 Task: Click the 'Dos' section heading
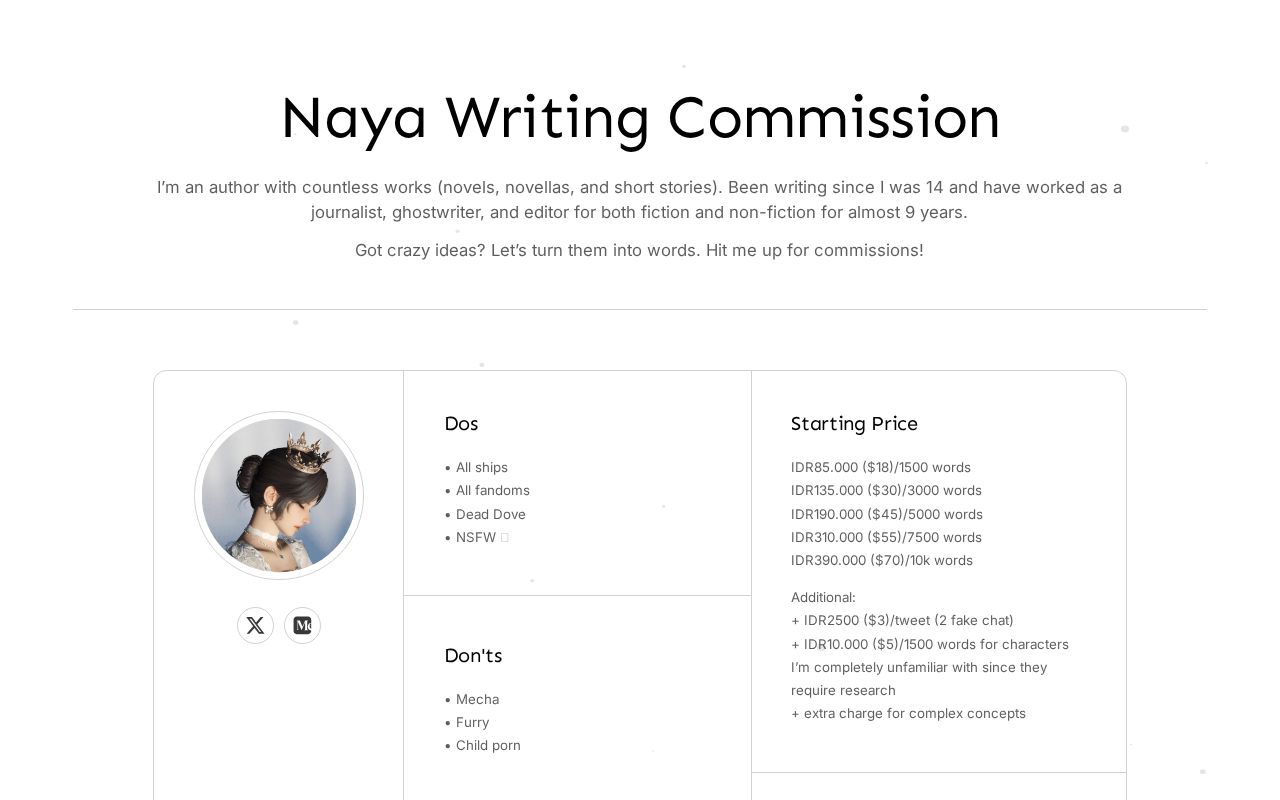[461, 424]
